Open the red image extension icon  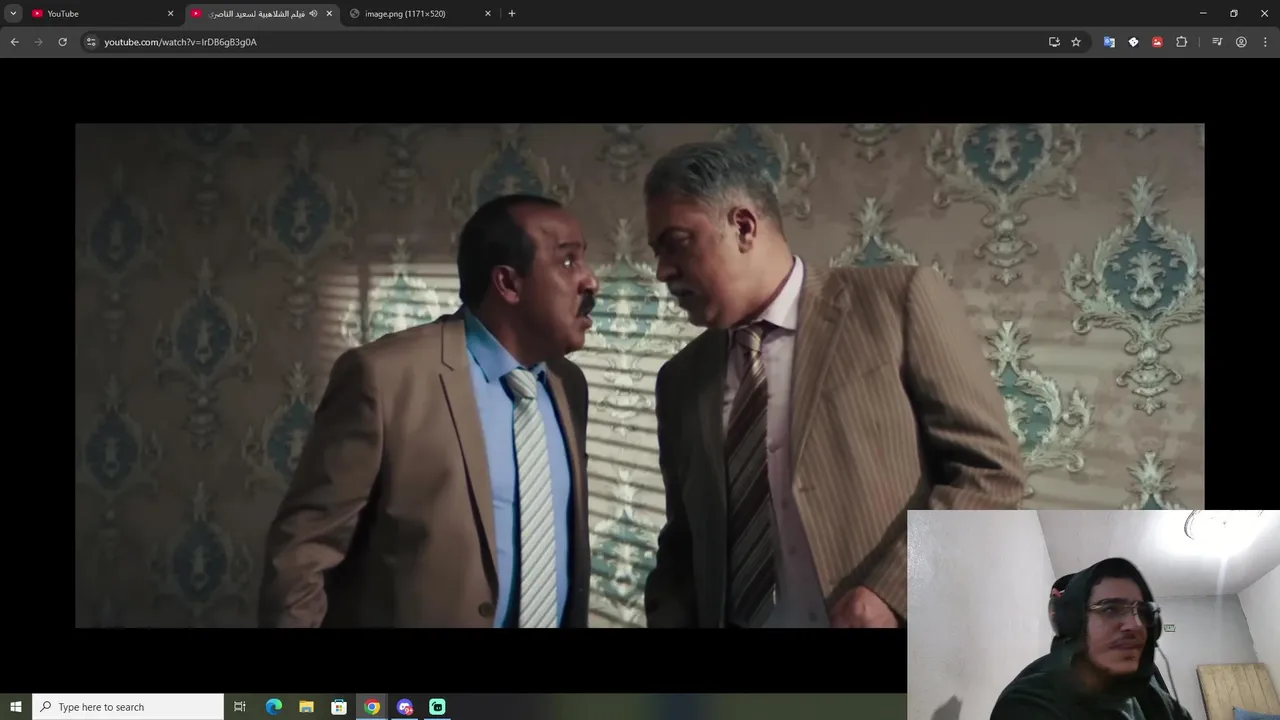pyautogui.click(x=1157, y=42)
